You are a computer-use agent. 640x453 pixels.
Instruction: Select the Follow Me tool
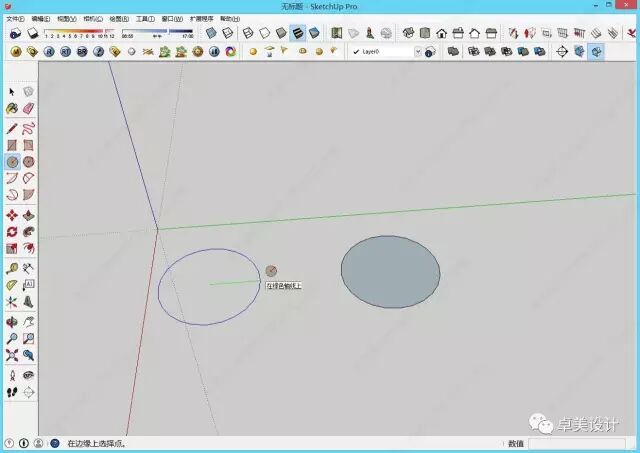(x=29, y=232)
